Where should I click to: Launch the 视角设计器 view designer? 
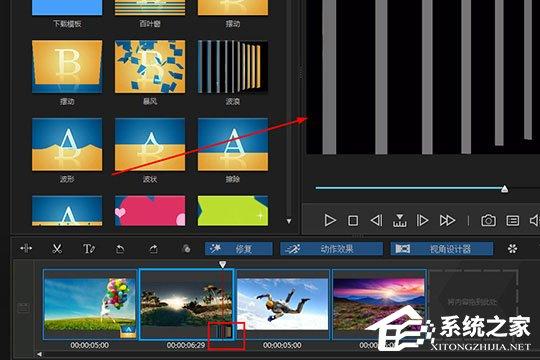coord(442,249)
